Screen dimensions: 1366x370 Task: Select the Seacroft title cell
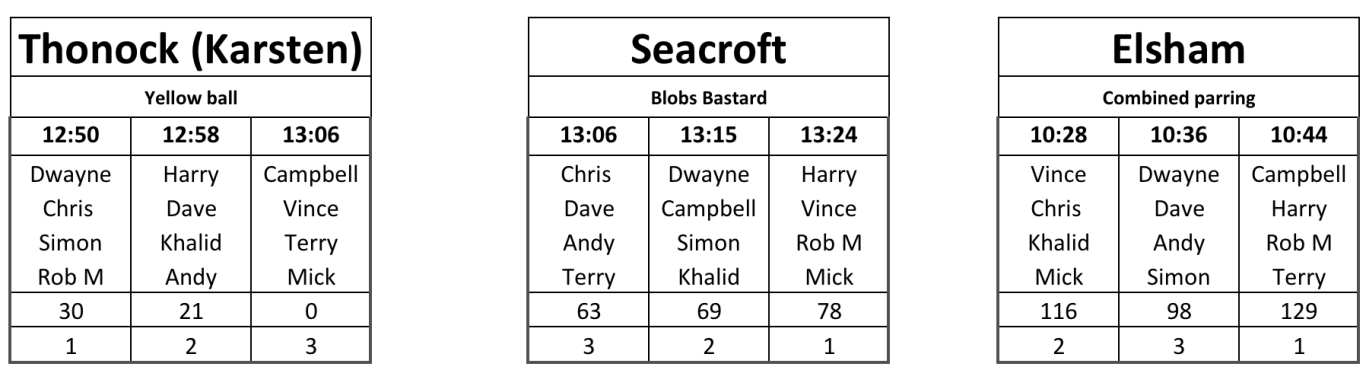click(x=709, y=49)
